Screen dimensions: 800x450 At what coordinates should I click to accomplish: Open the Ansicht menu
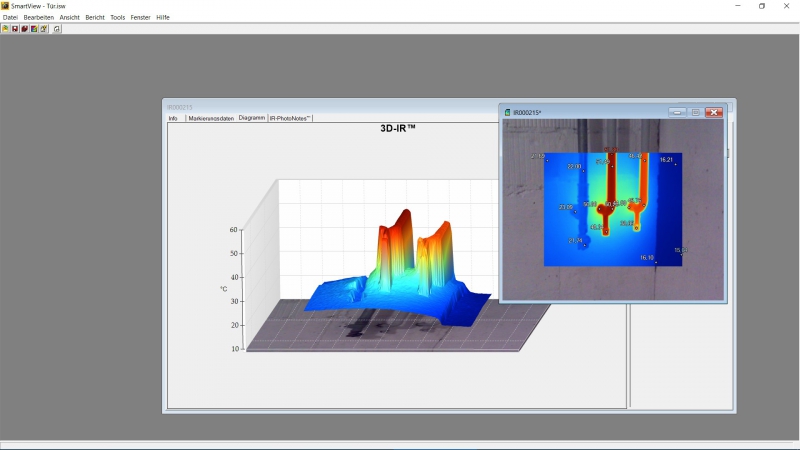coord(70,17)
